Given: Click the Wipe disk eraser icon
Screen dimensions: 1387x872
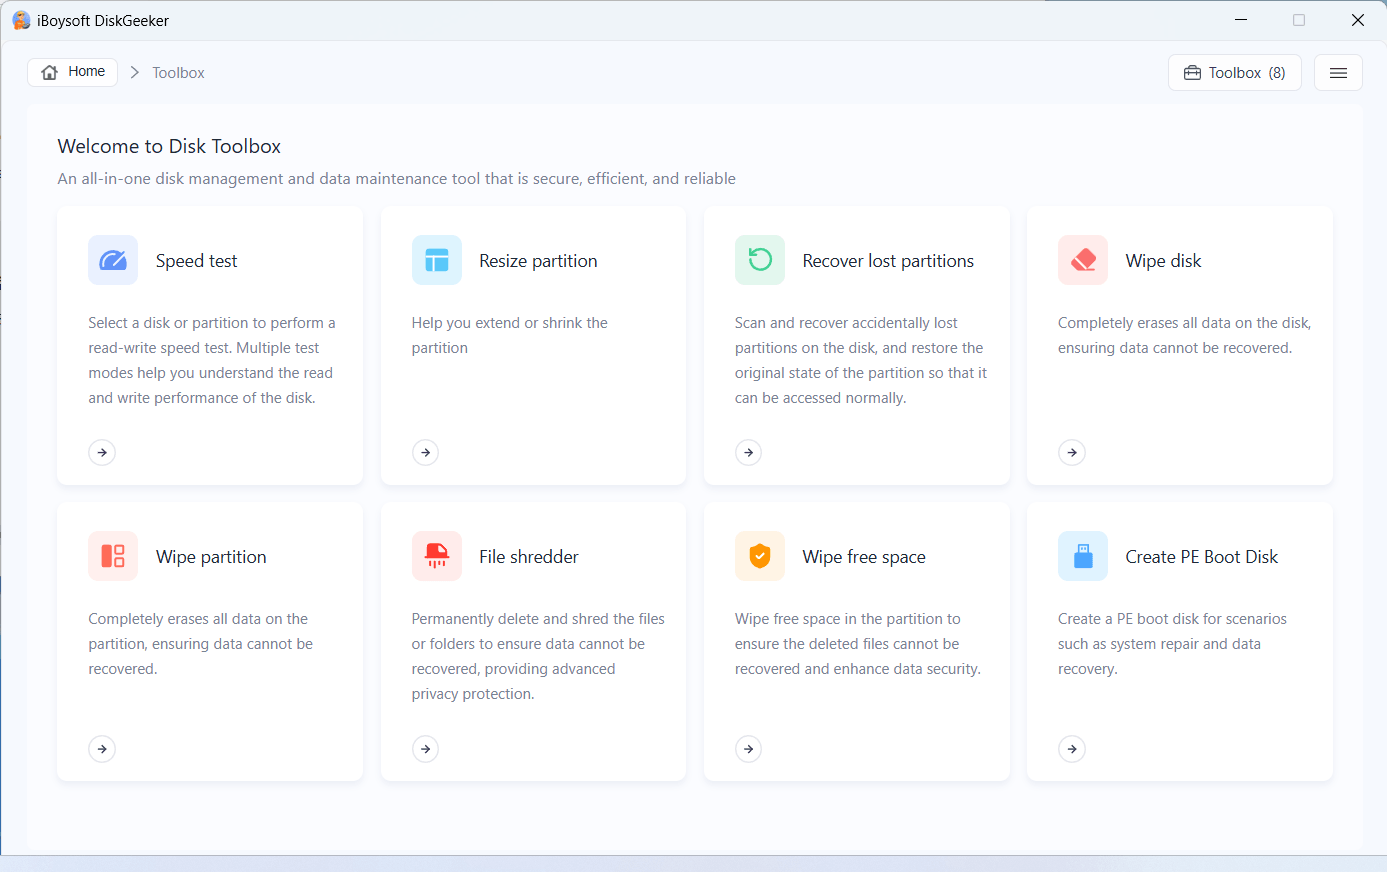Looking at the screenshot, I should (1083, 260).
